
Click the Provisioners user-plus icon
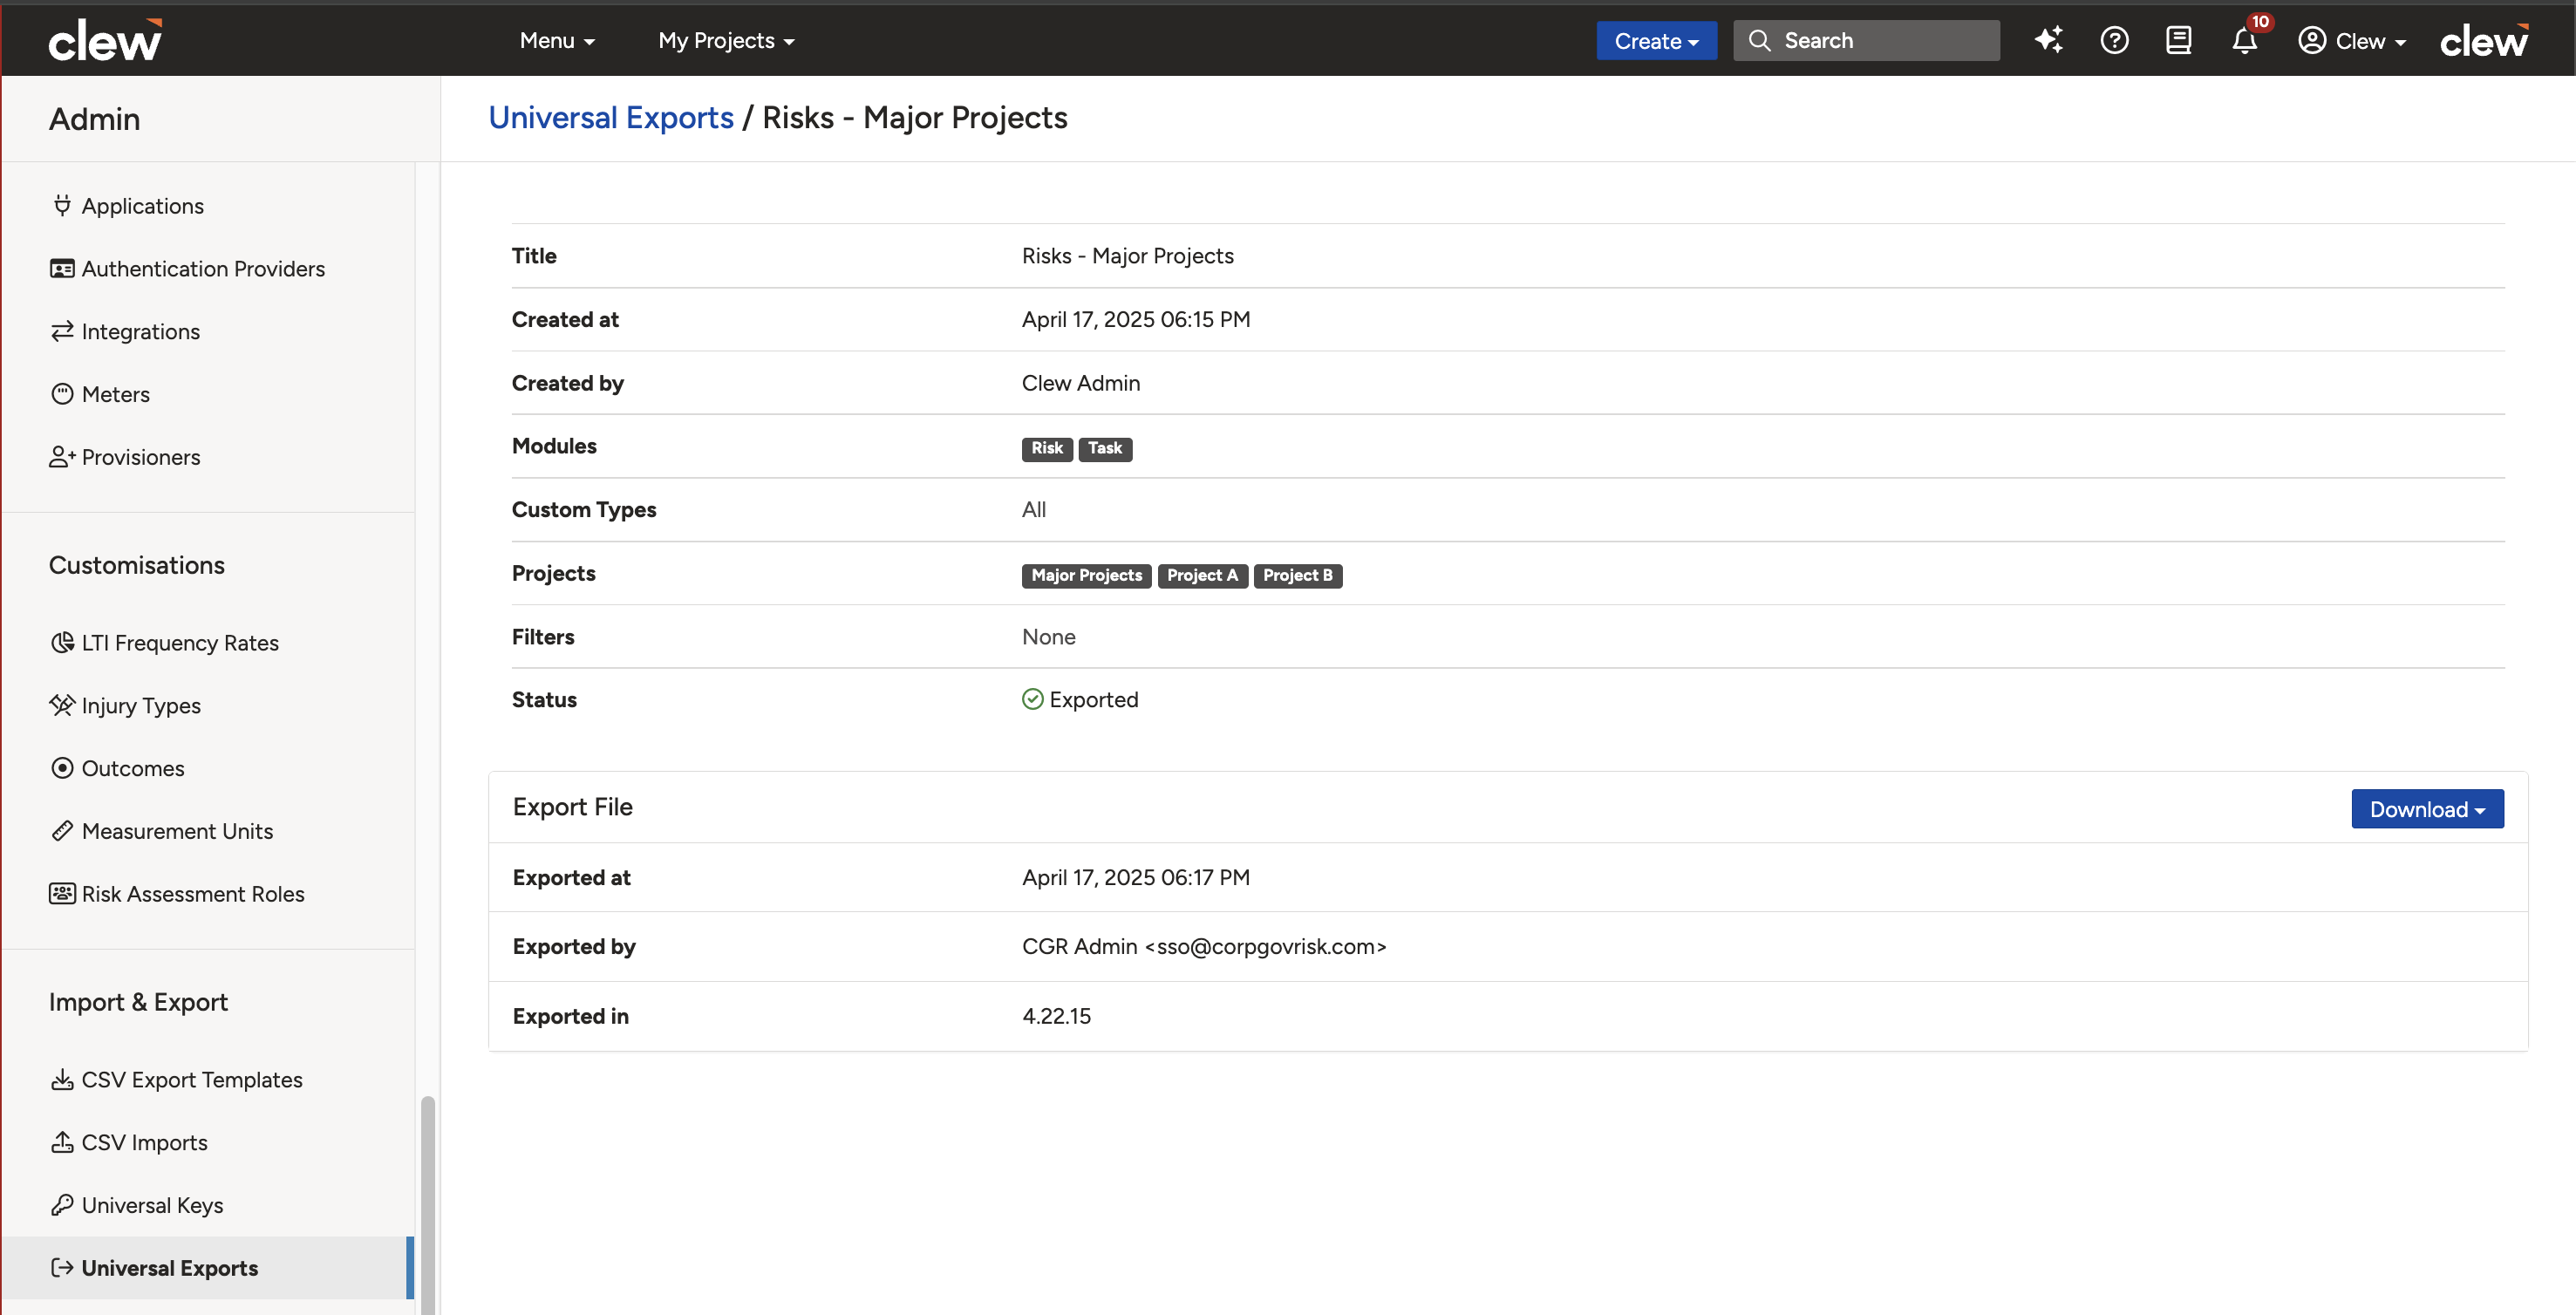62,457
